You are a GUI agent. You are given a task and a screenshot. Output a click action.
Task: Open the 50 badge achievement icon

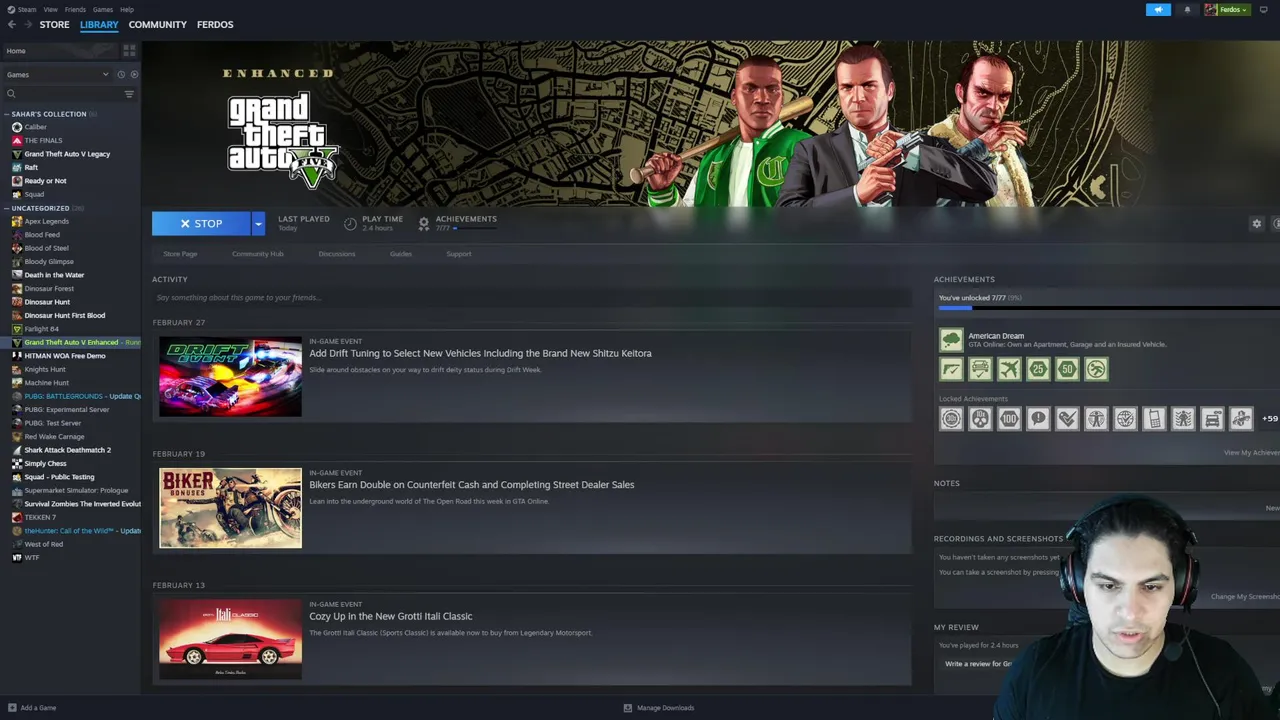1067,370
